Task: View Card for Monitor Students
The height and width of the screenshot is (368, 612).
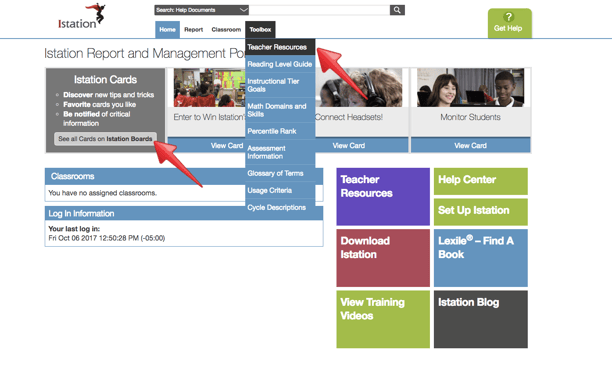Action: (470, 146)
